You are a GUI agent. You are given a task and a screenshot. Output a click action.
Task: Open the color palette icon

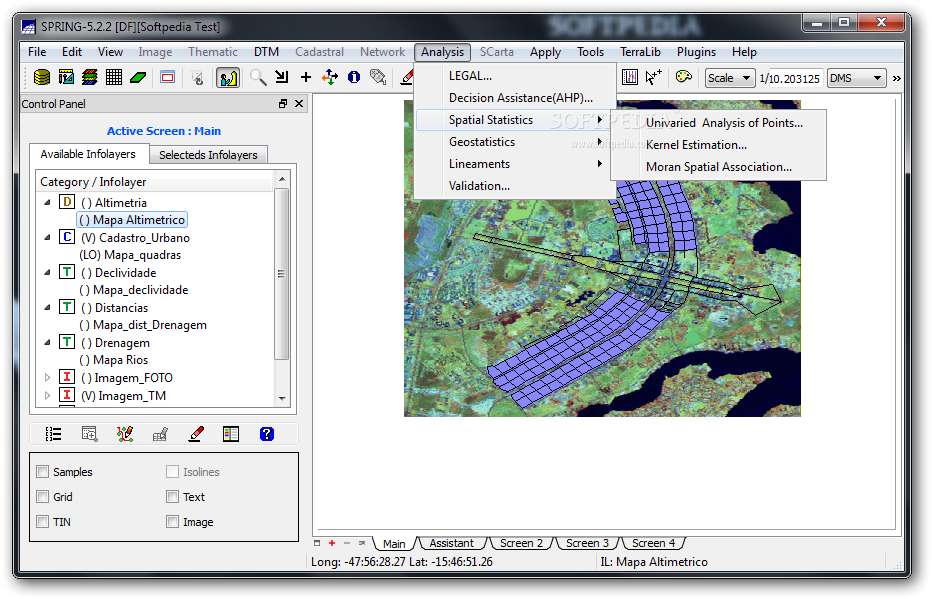[684, 77]
